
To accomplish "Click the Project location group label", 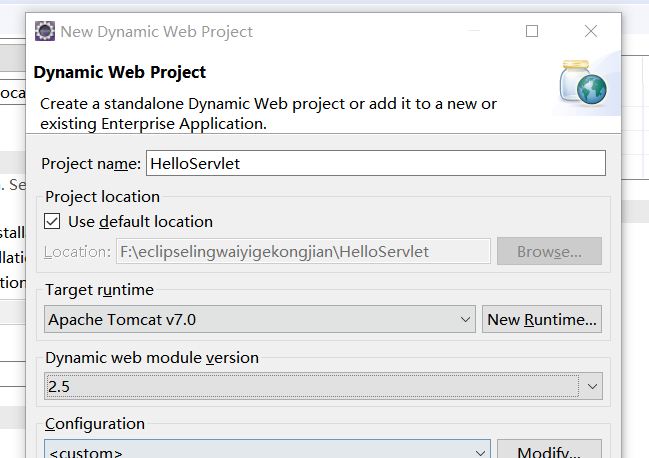I will (x=102, y=197).
